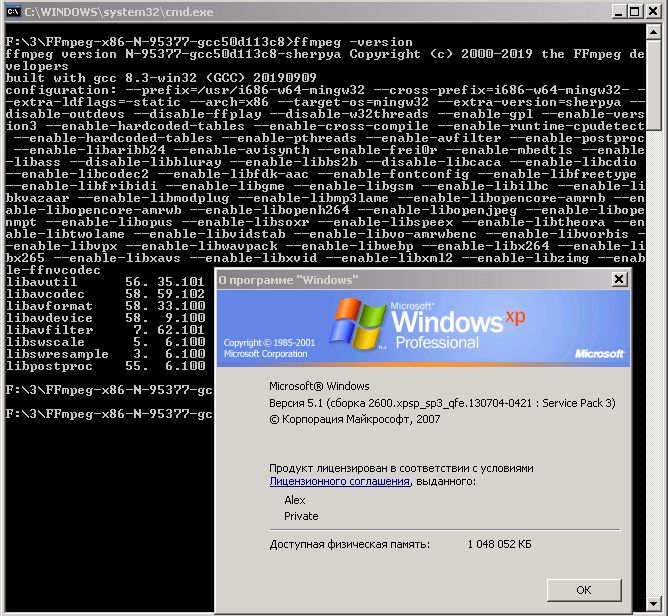The width and height of the screenshot is (668, 616).
Task: Minimize the cmd.exe window
Action: coord(619,12)
